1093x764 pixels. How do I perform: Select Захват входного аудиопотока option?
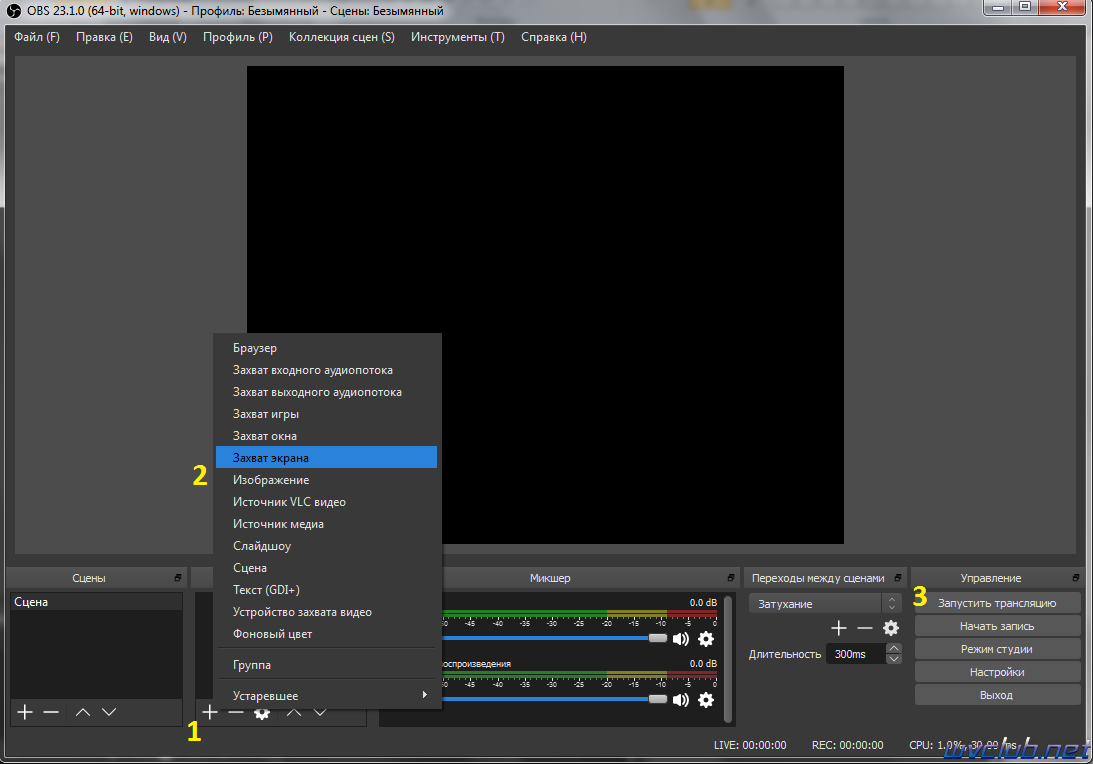(326, 370)
